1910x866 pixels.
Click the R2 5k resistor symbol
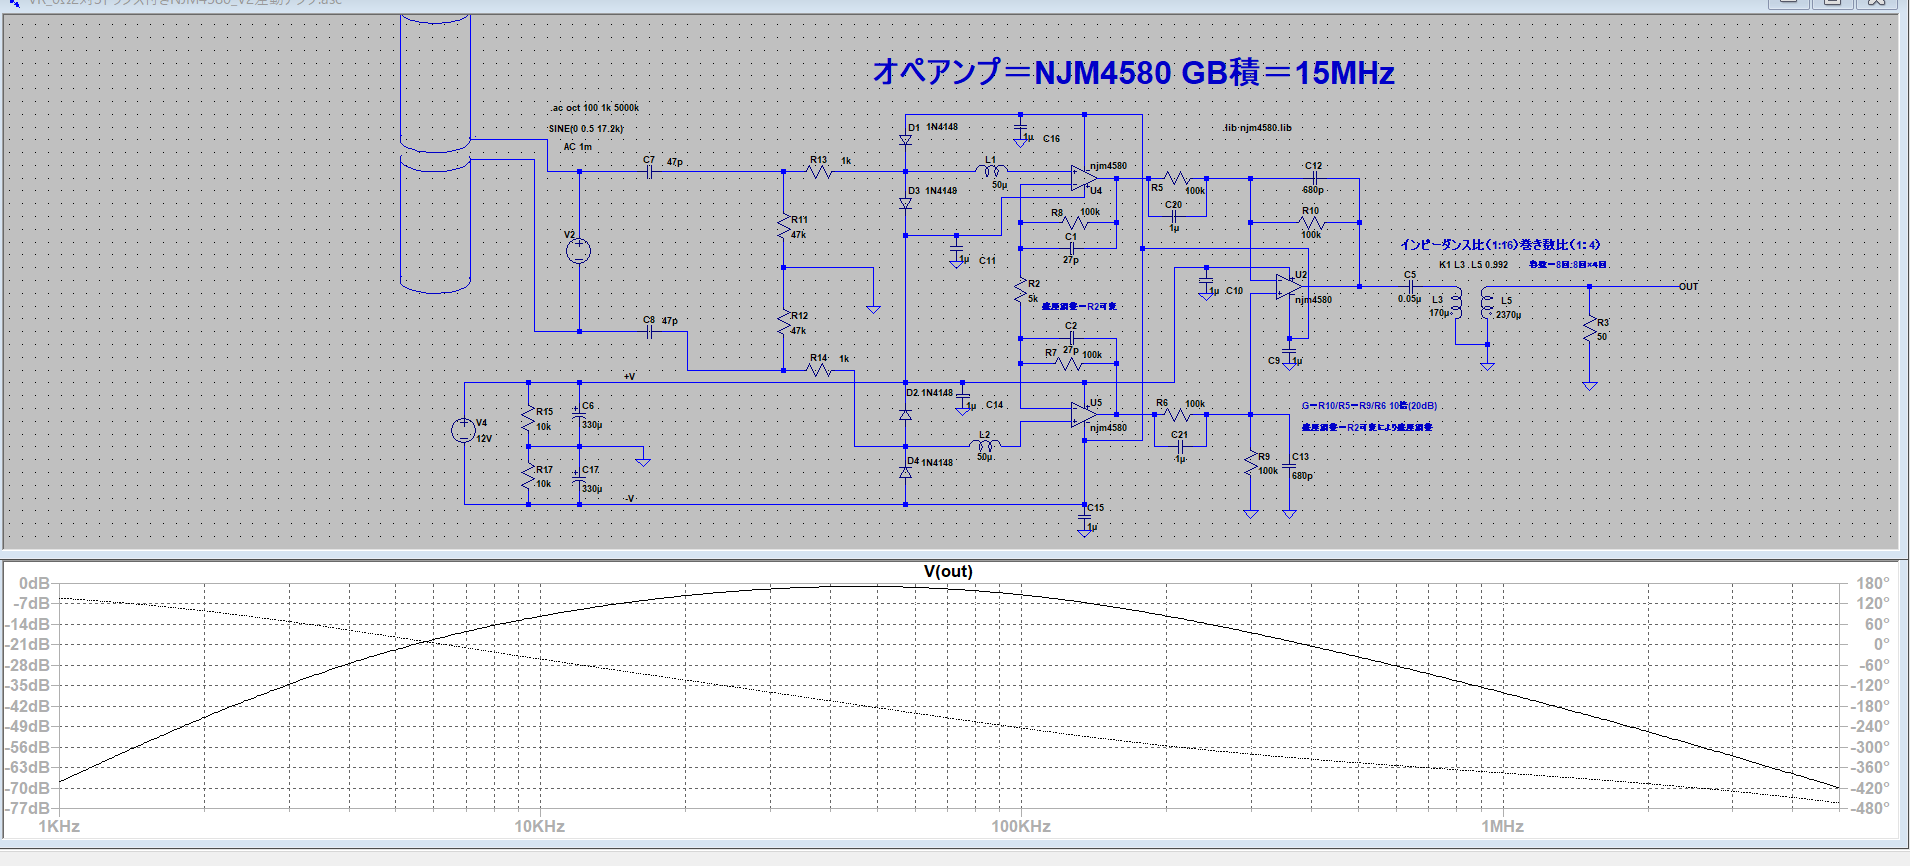[1020, 291]
